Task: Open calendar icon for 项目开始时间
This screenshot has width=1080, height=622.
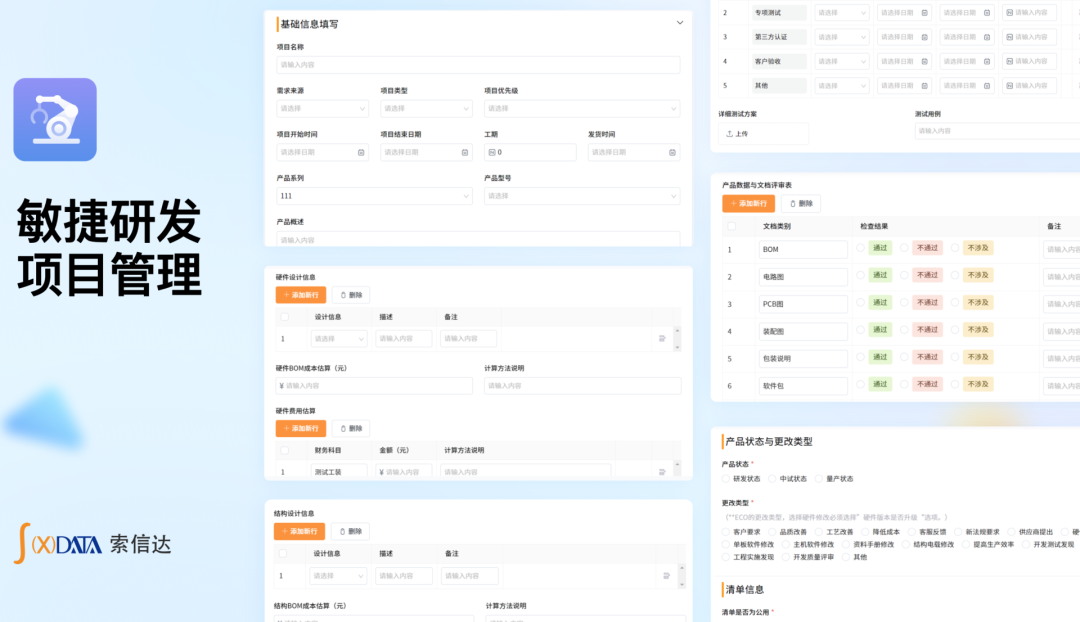Action: 361,152
